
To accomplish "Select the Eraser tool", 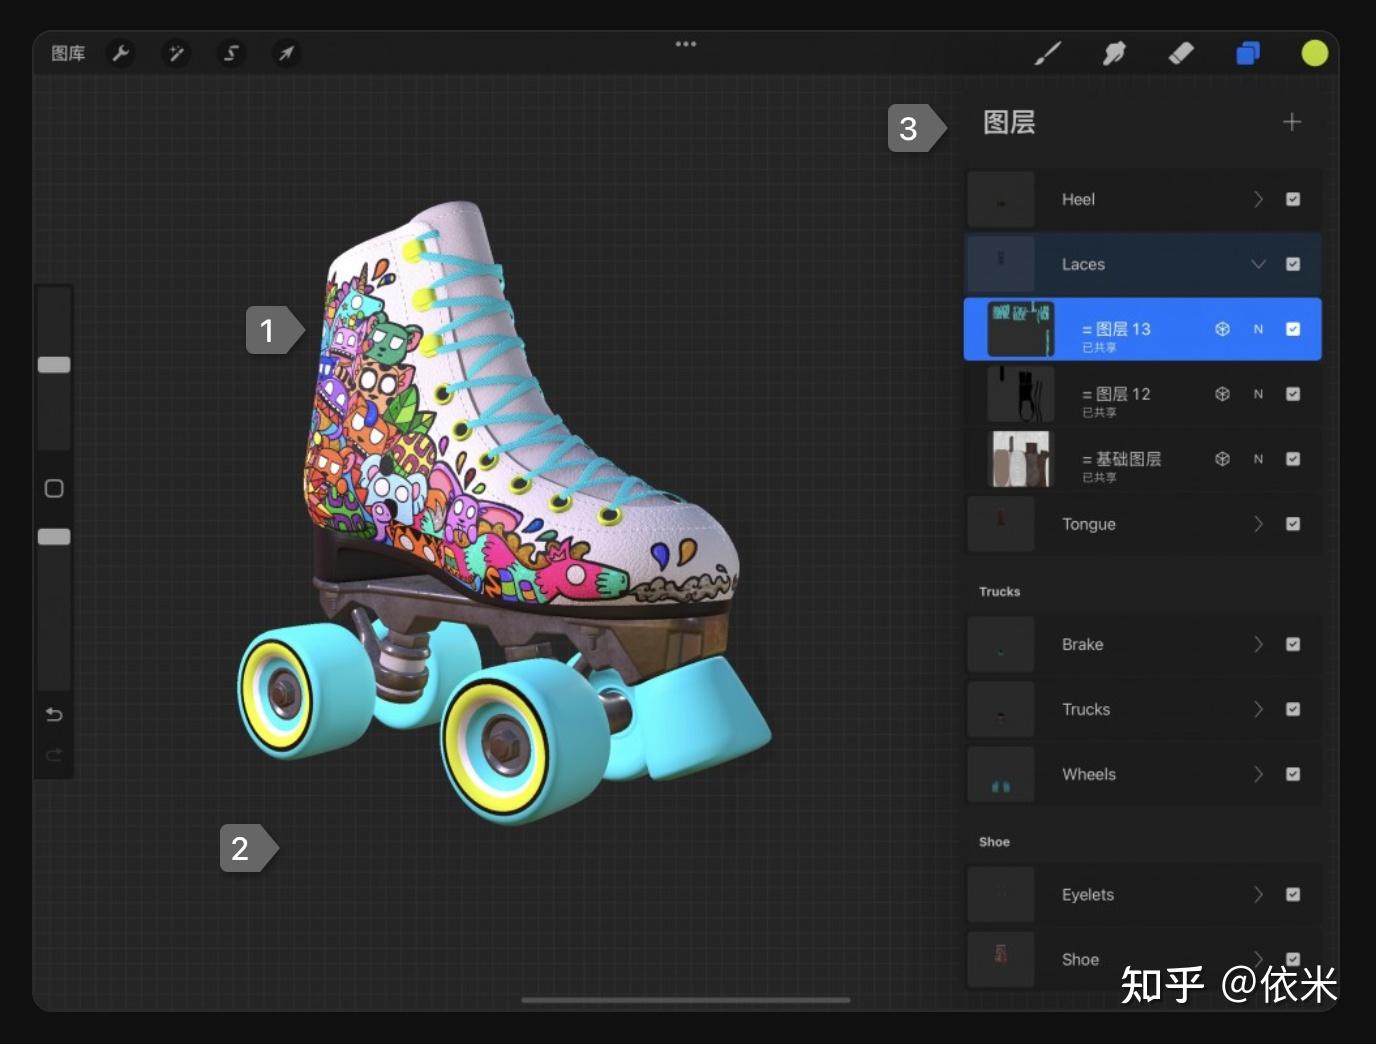I will [1181, 53].
